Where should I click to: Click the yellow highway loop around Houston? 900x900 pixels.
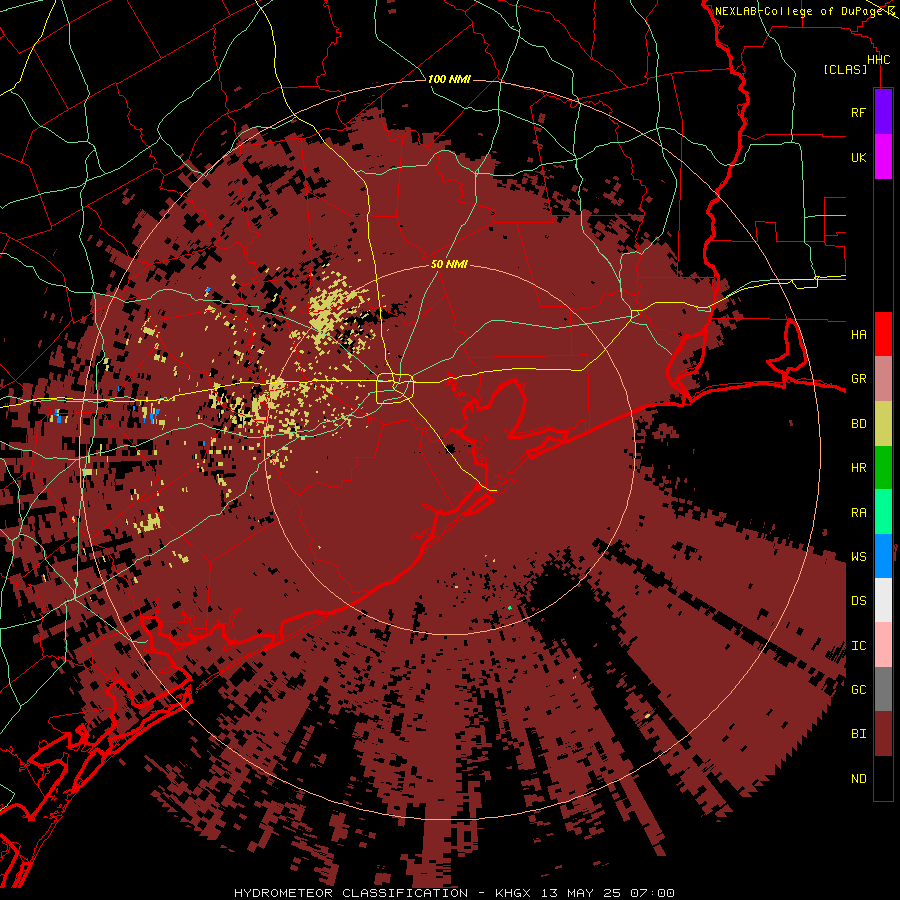(x=395, y=388)
